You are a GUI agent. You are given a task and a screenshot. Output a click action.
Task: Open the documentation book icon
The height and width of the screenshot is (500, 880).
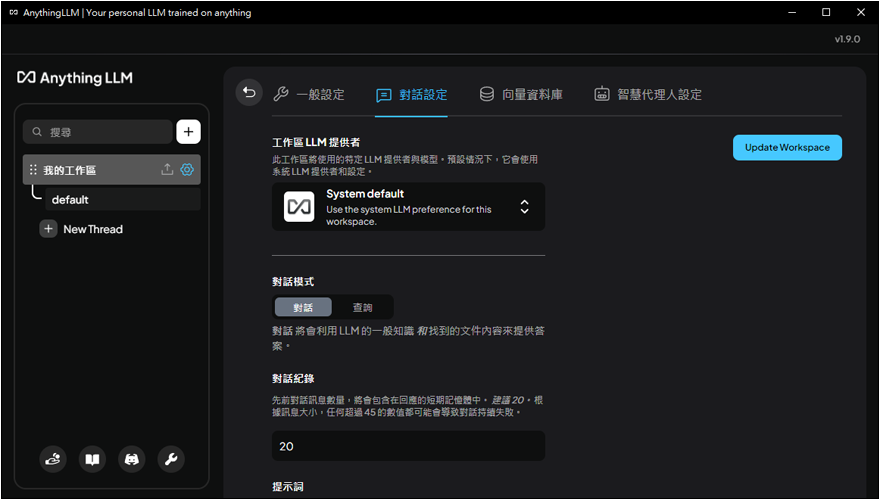(92, 459)
